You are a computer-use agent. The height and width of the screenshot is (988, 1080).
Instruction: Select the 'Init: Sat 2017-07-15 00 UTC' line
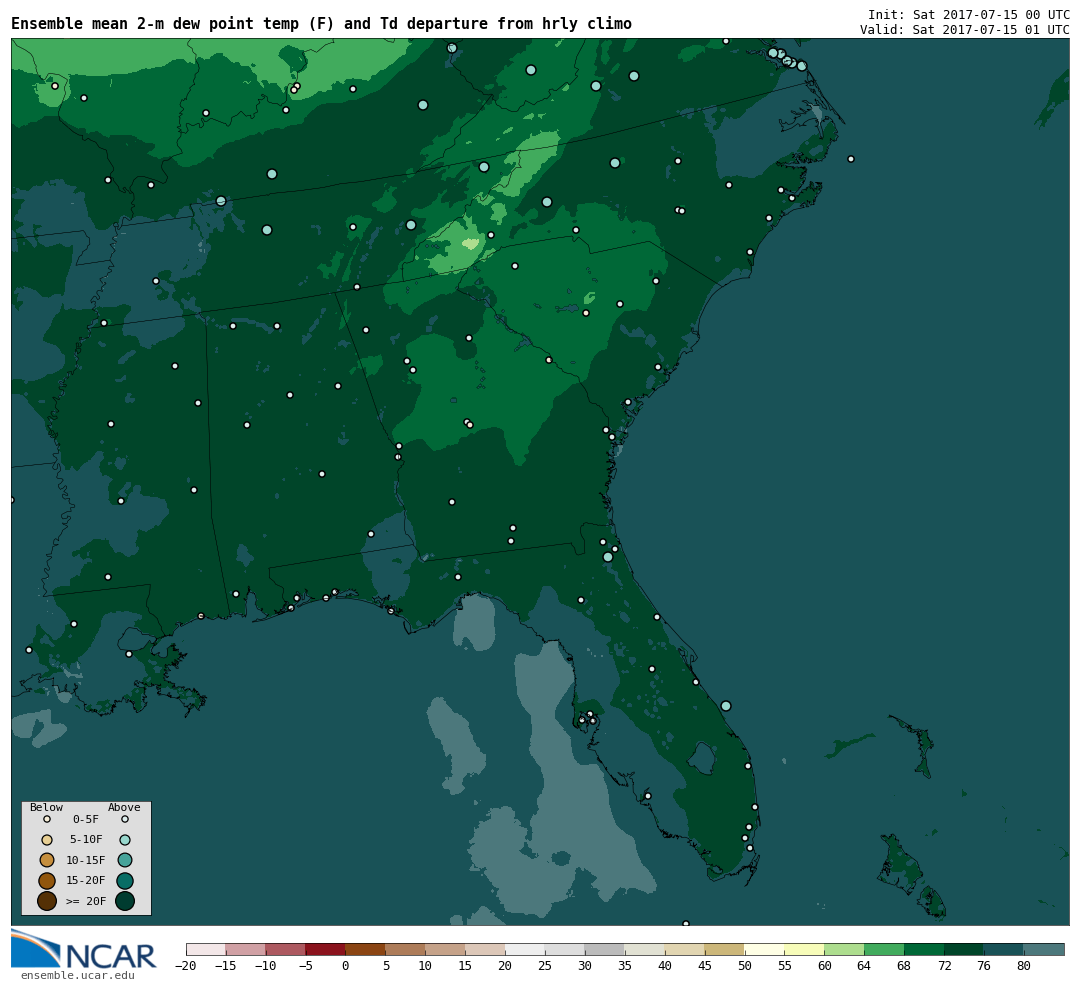pos(968,14)
